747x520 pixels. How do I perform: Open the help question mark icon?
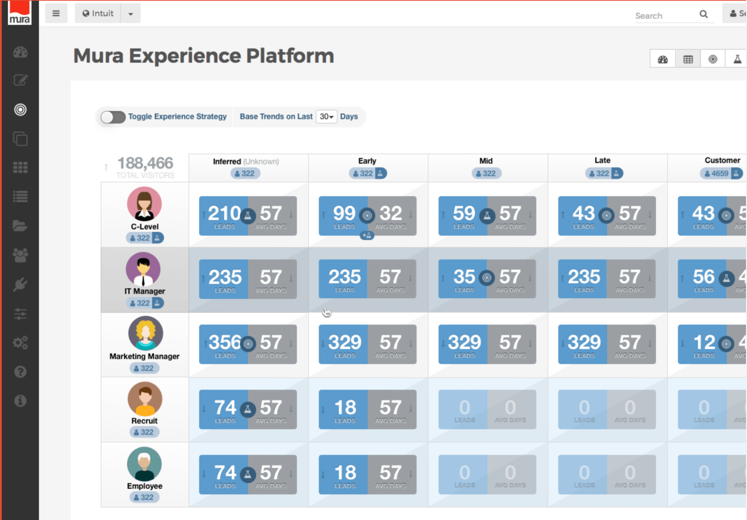(20, 372)
